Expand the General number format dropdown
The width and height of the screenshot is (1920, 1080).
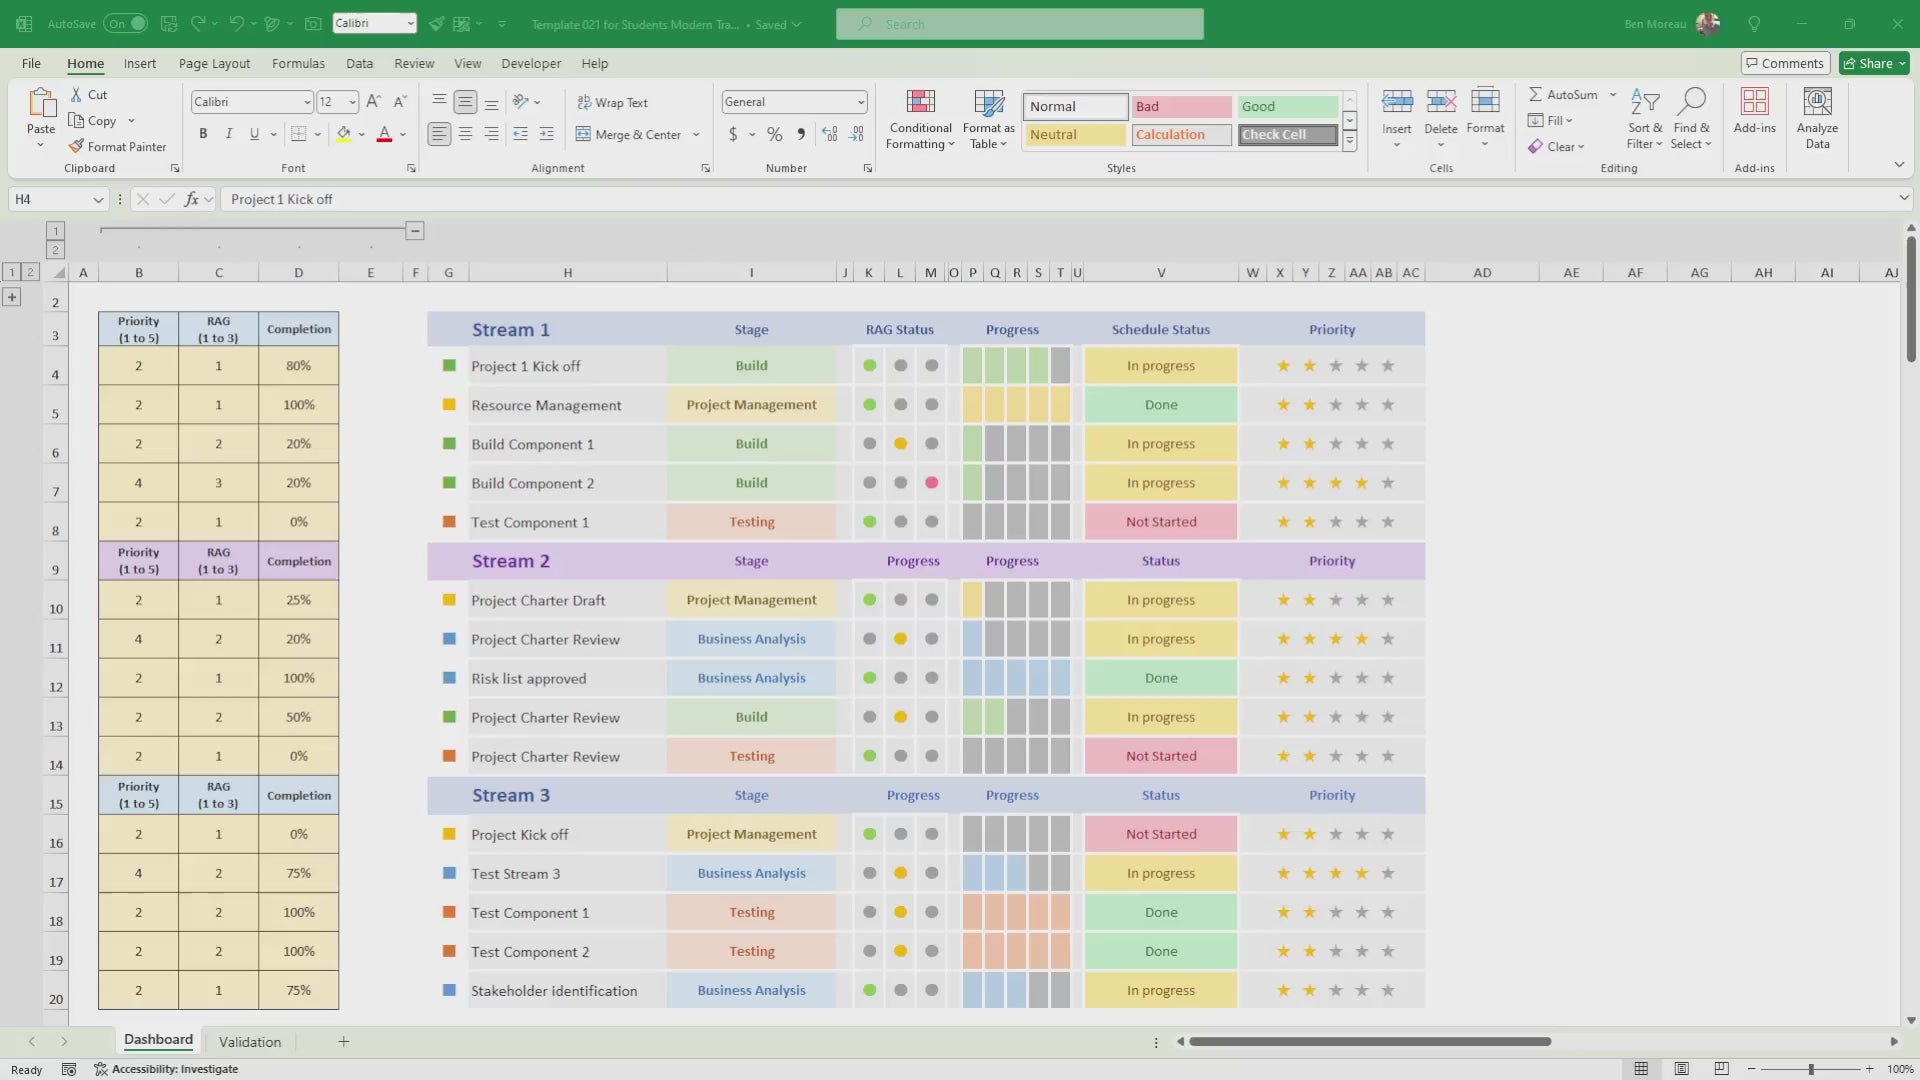[860, 102]
